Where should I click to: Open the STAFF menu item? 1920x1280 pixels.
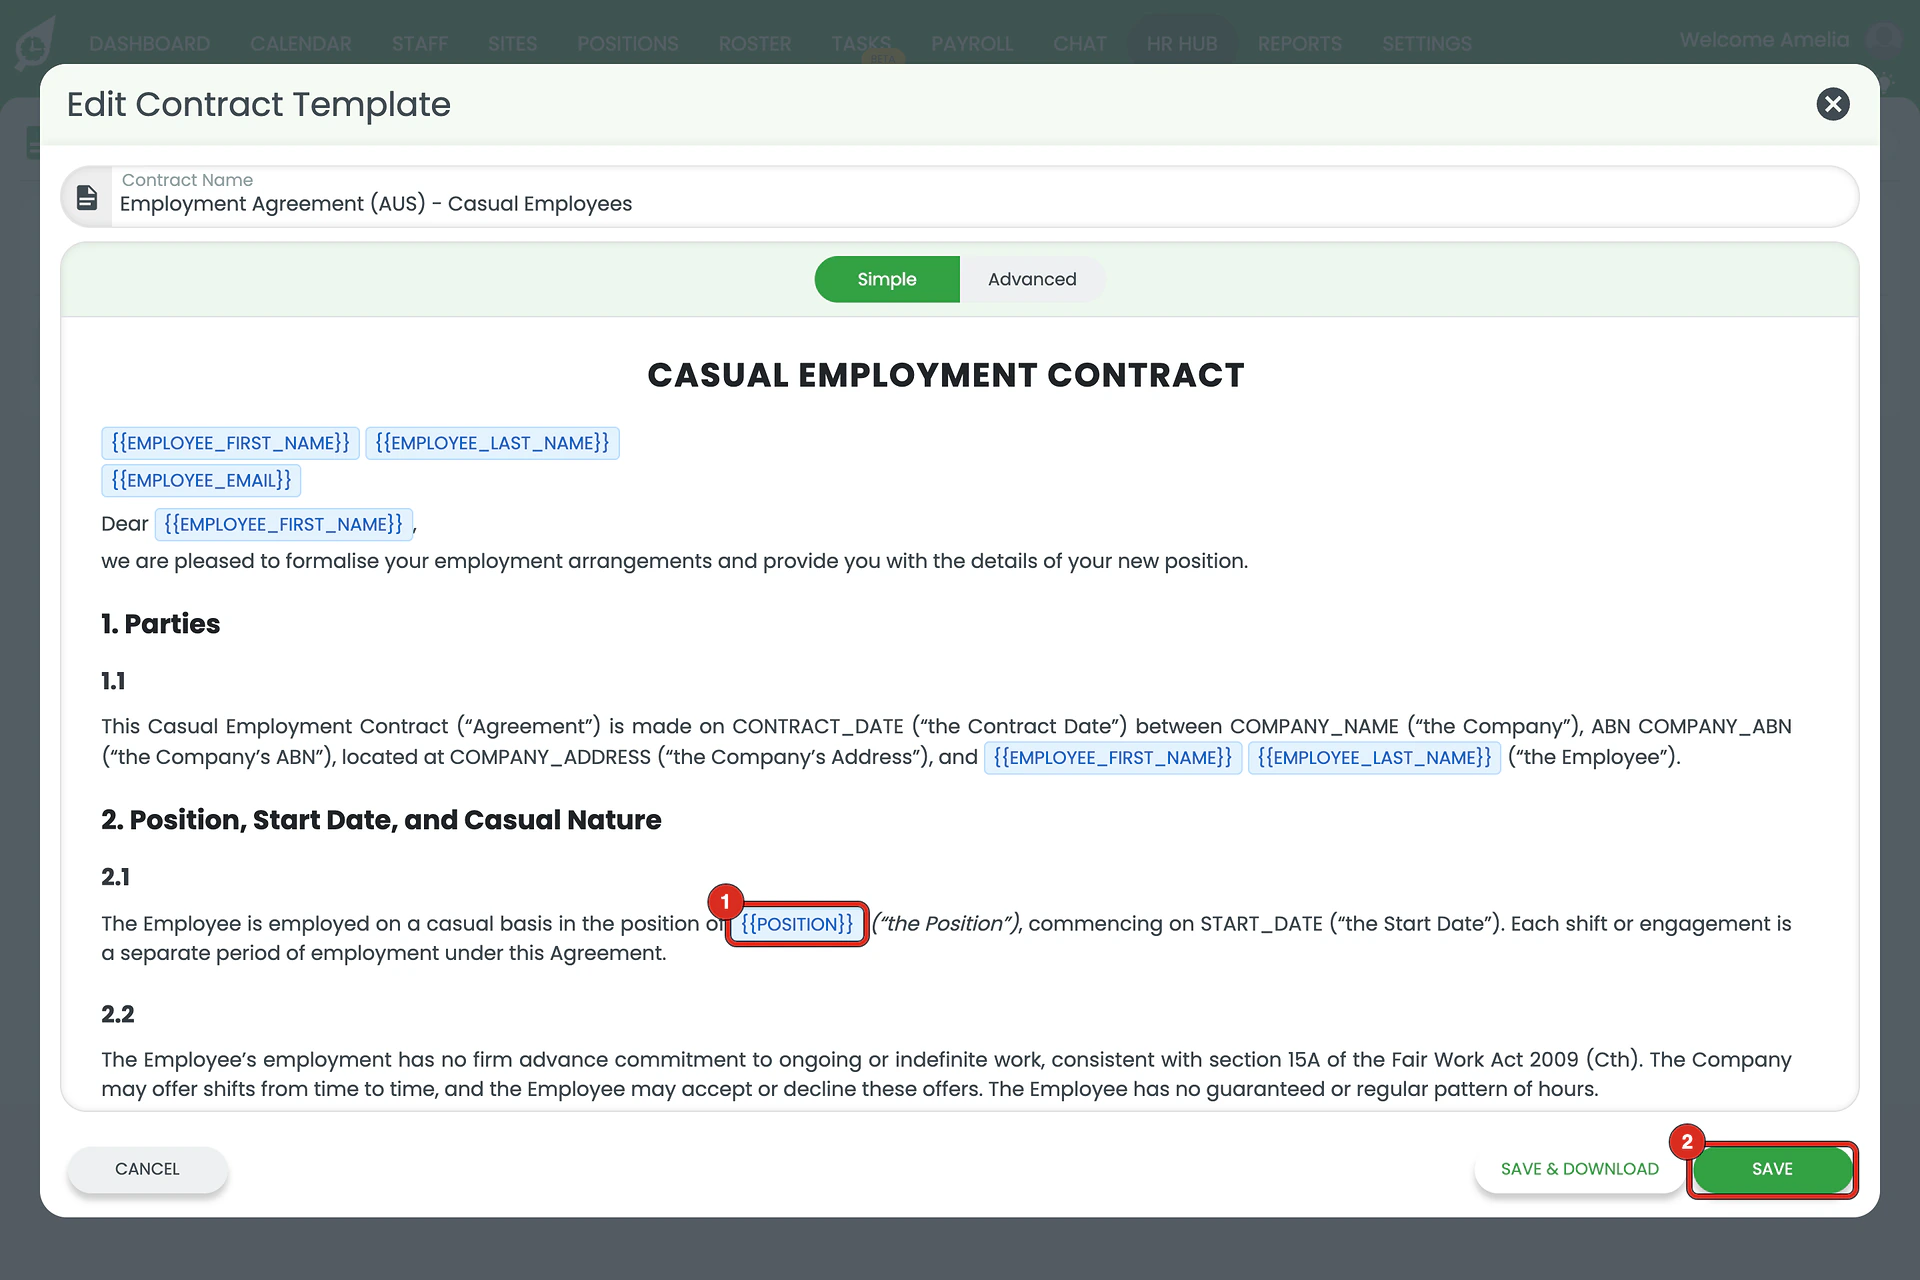[420, 44]
